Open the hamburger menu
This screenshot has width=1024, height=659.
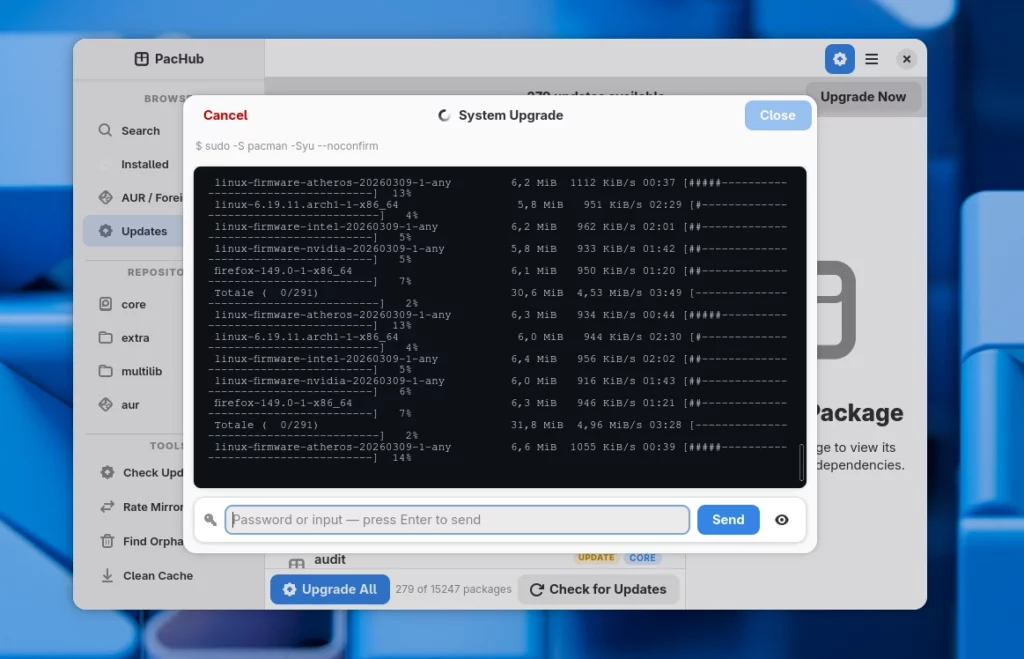click(x=872, y=59)
